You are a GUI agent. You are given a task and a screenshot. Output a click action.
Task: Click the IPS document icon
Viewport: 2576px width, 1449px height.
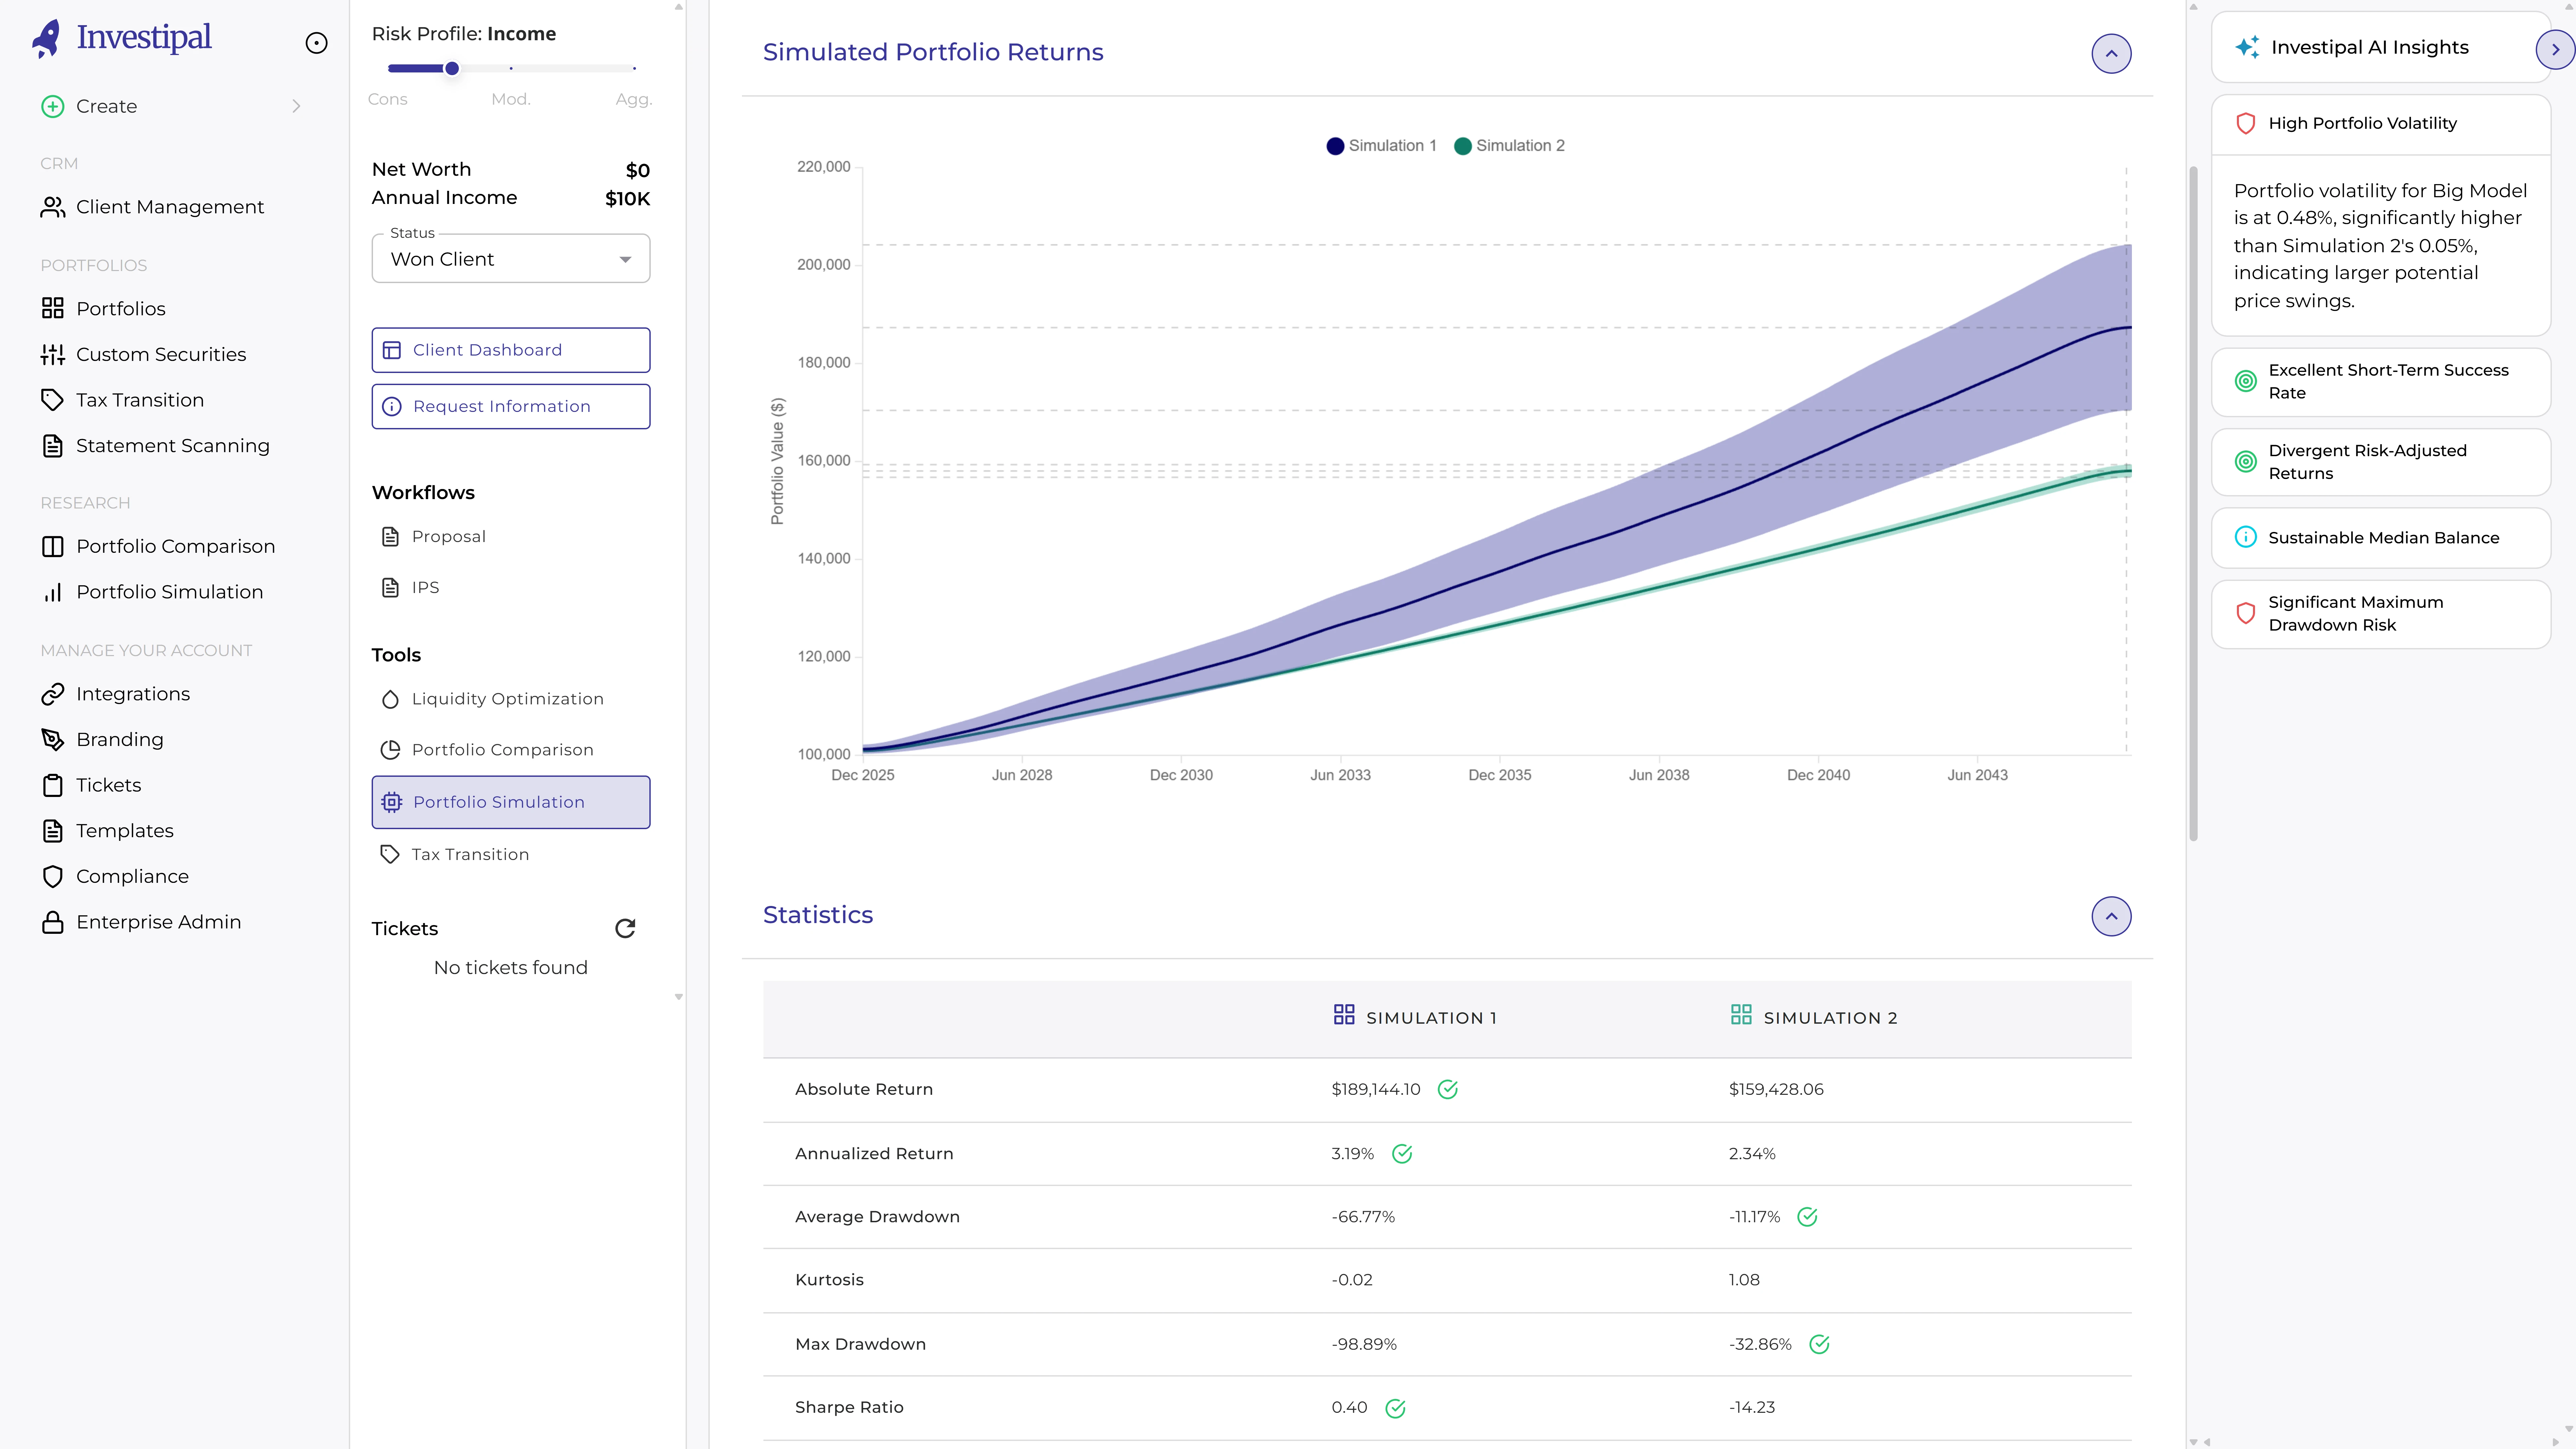click(390, 588)
